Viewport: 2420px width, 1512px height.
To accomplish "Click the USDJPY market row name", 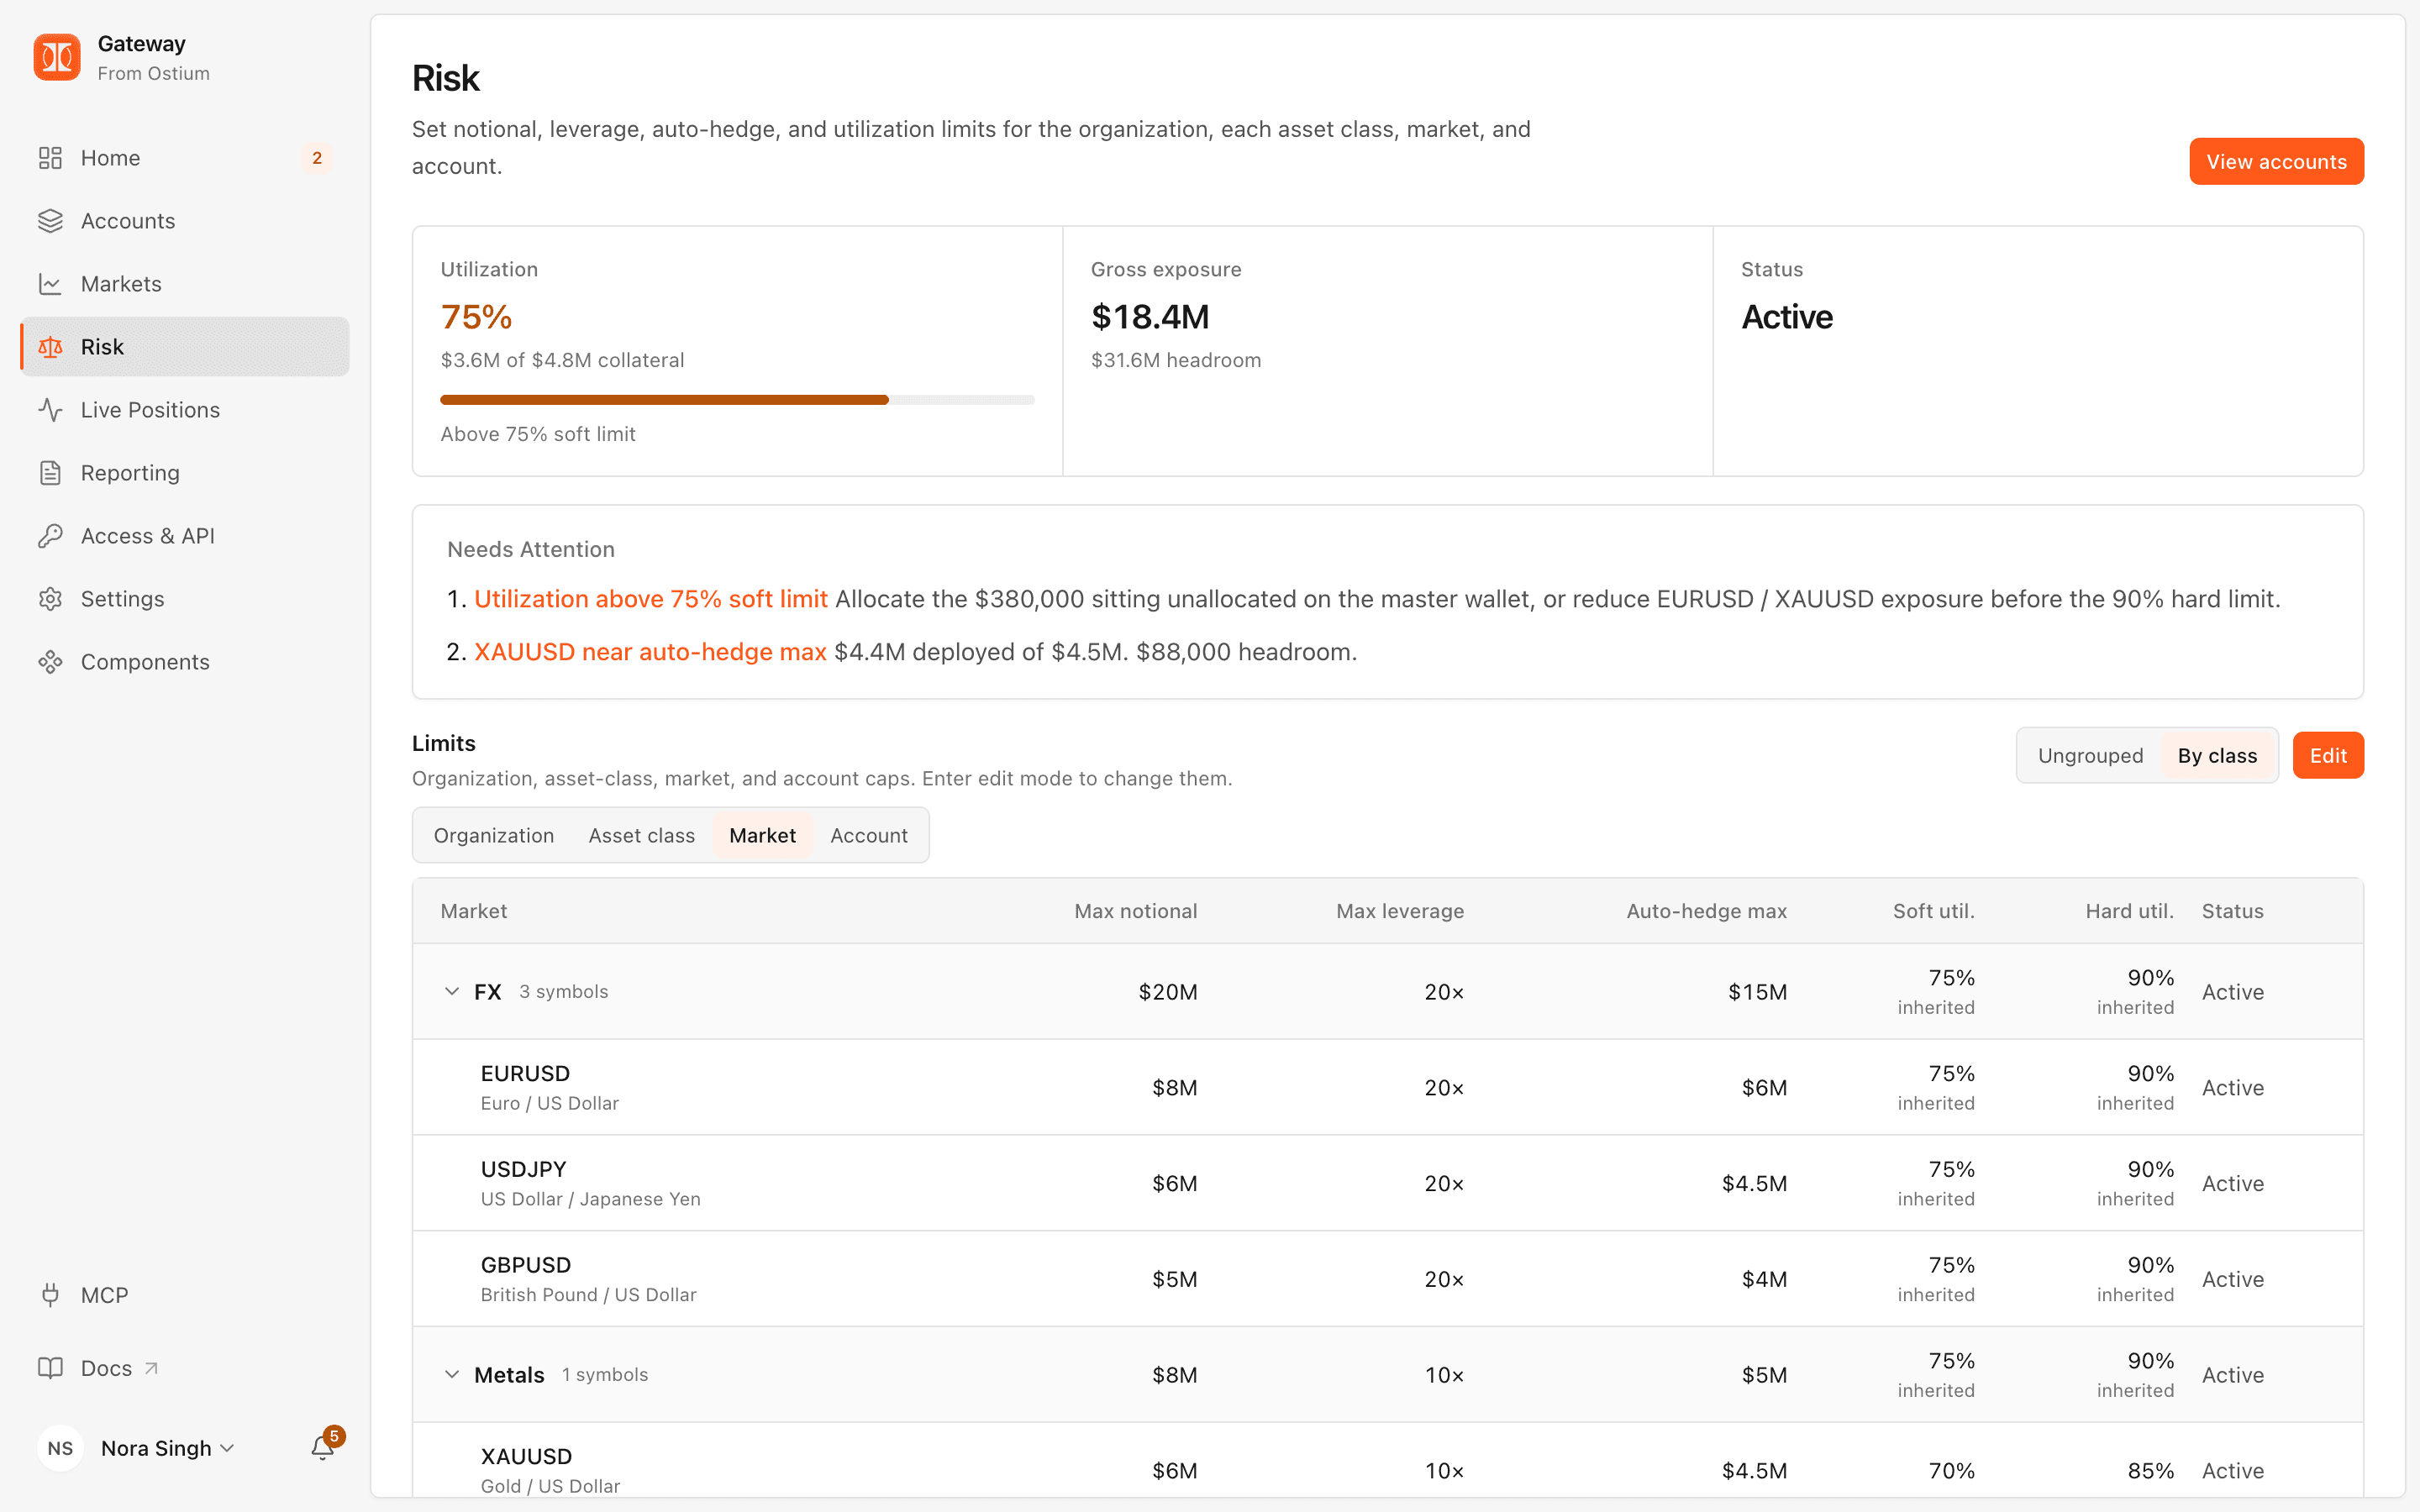I will point(523,1169).
